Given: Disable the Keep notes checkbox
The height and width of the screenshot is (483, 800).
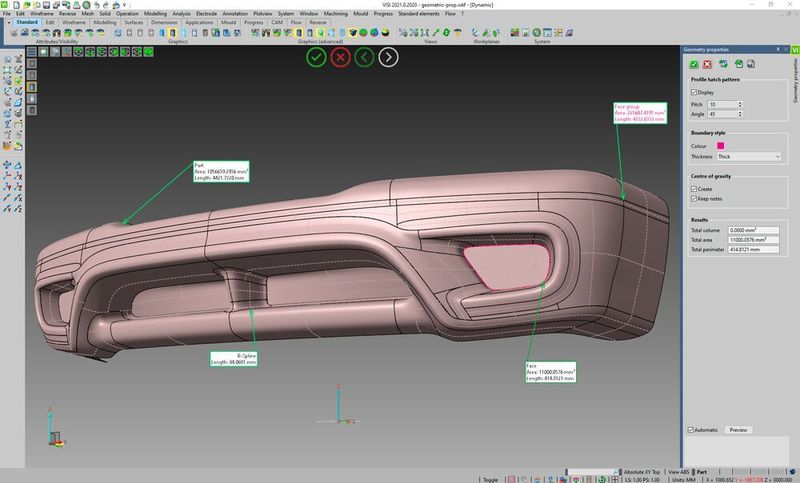Looking at the screenshot, I should (x=694, y=198).
